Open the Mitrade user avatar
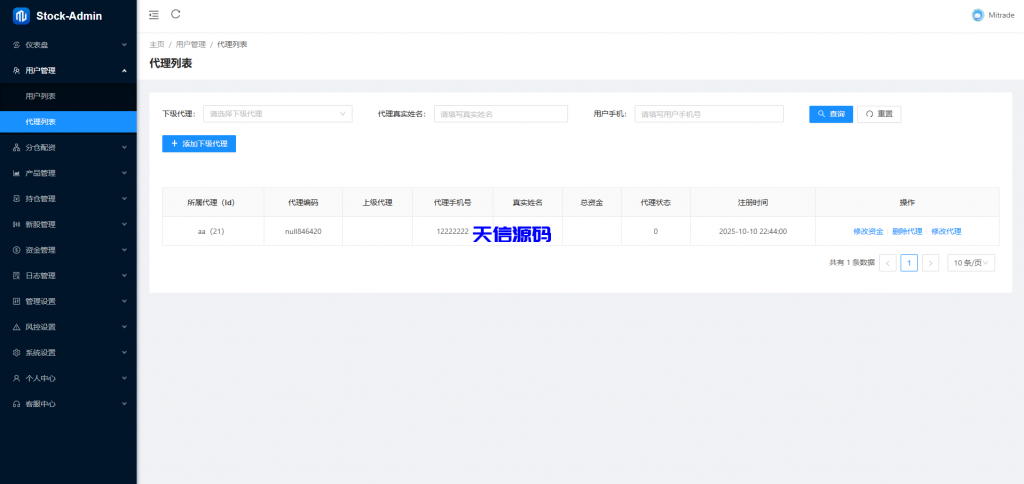The width and height of the screenshot is (1024, 484). click(x=978, y=16)
